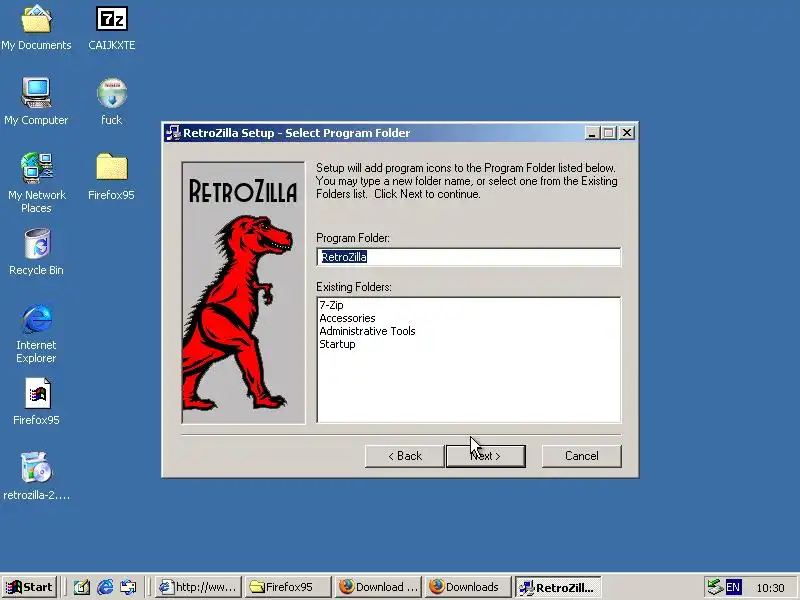This screenshot has height=600, width=800.
Task: Switch to Firefox95 folder taskbar button
Action: tap(288, 587)
